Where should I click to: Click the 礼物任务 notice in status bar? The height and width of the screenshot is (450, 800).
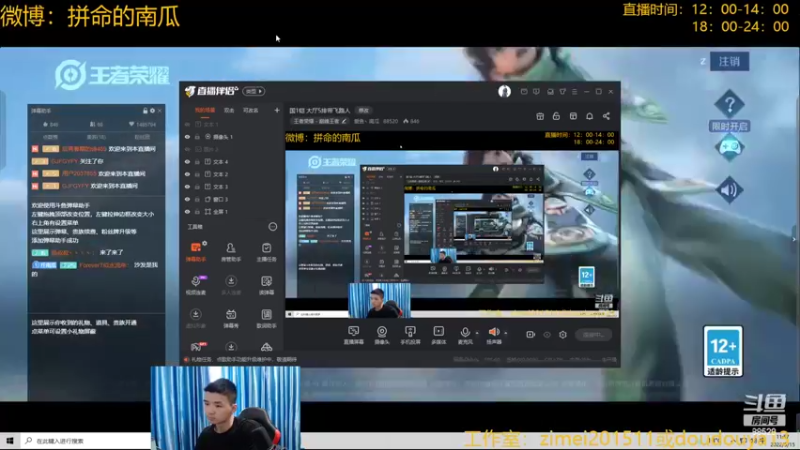[240, 360]
